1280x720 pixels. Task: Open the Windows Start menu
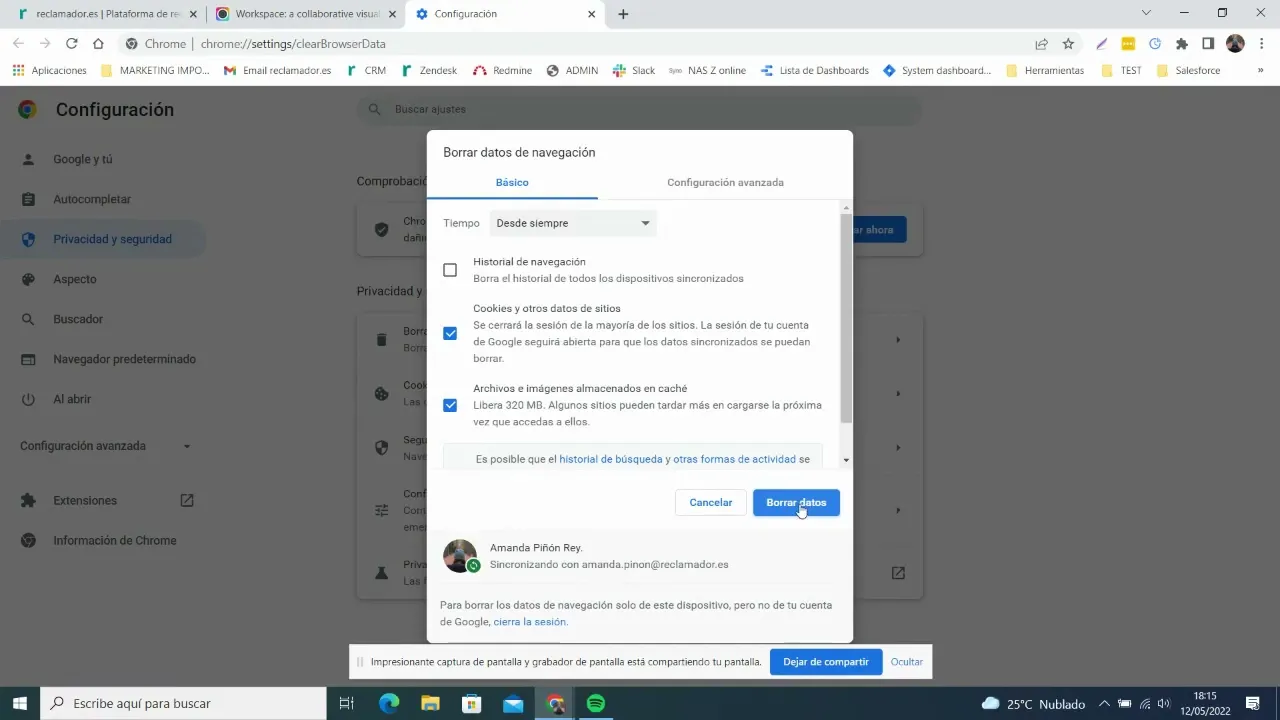(20, 703)
